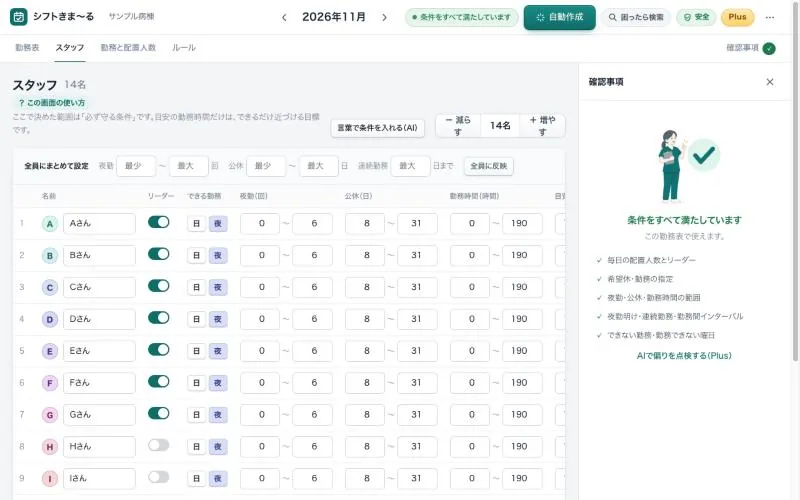Click the 条件をすべて満たしています status pill
The height and width of the screenshot is (500, 800).
[462, 17]
